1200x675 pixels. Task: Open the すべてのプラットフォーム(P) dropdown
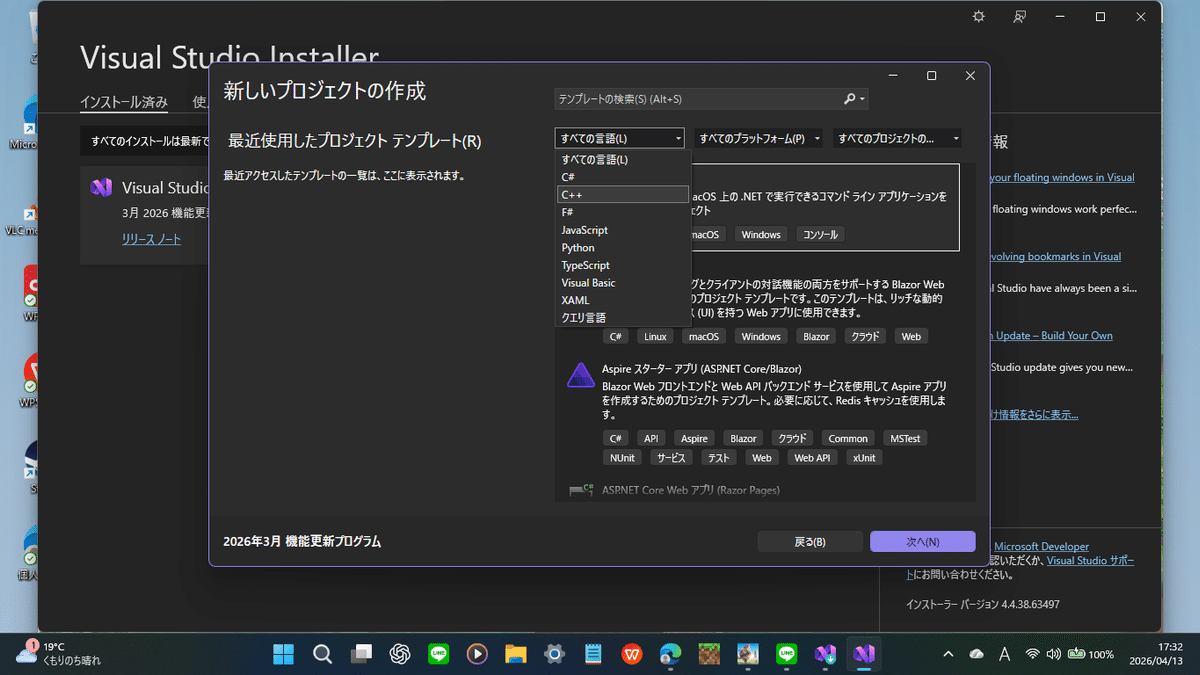(757, 138)
